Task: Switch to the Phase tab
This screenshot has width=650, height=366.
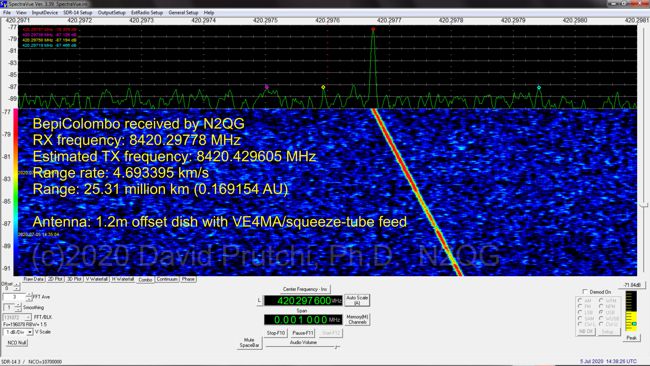Action: coord(188,279)
